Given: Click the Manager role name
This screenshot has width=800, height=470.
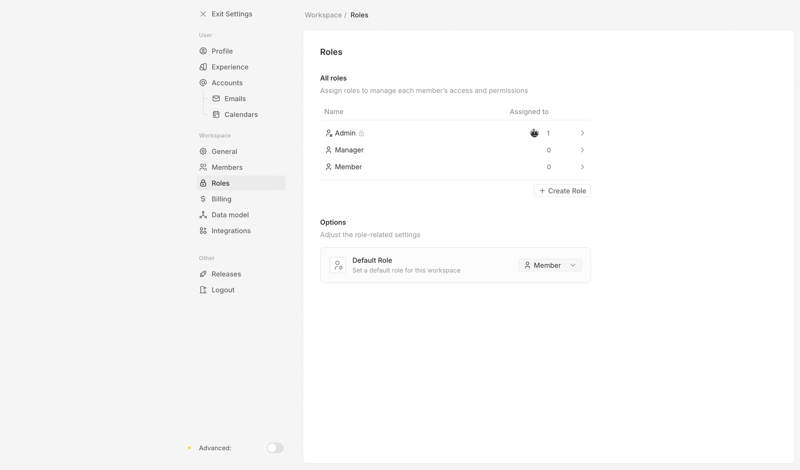Looking at the screenshot, I should [349, 150].
